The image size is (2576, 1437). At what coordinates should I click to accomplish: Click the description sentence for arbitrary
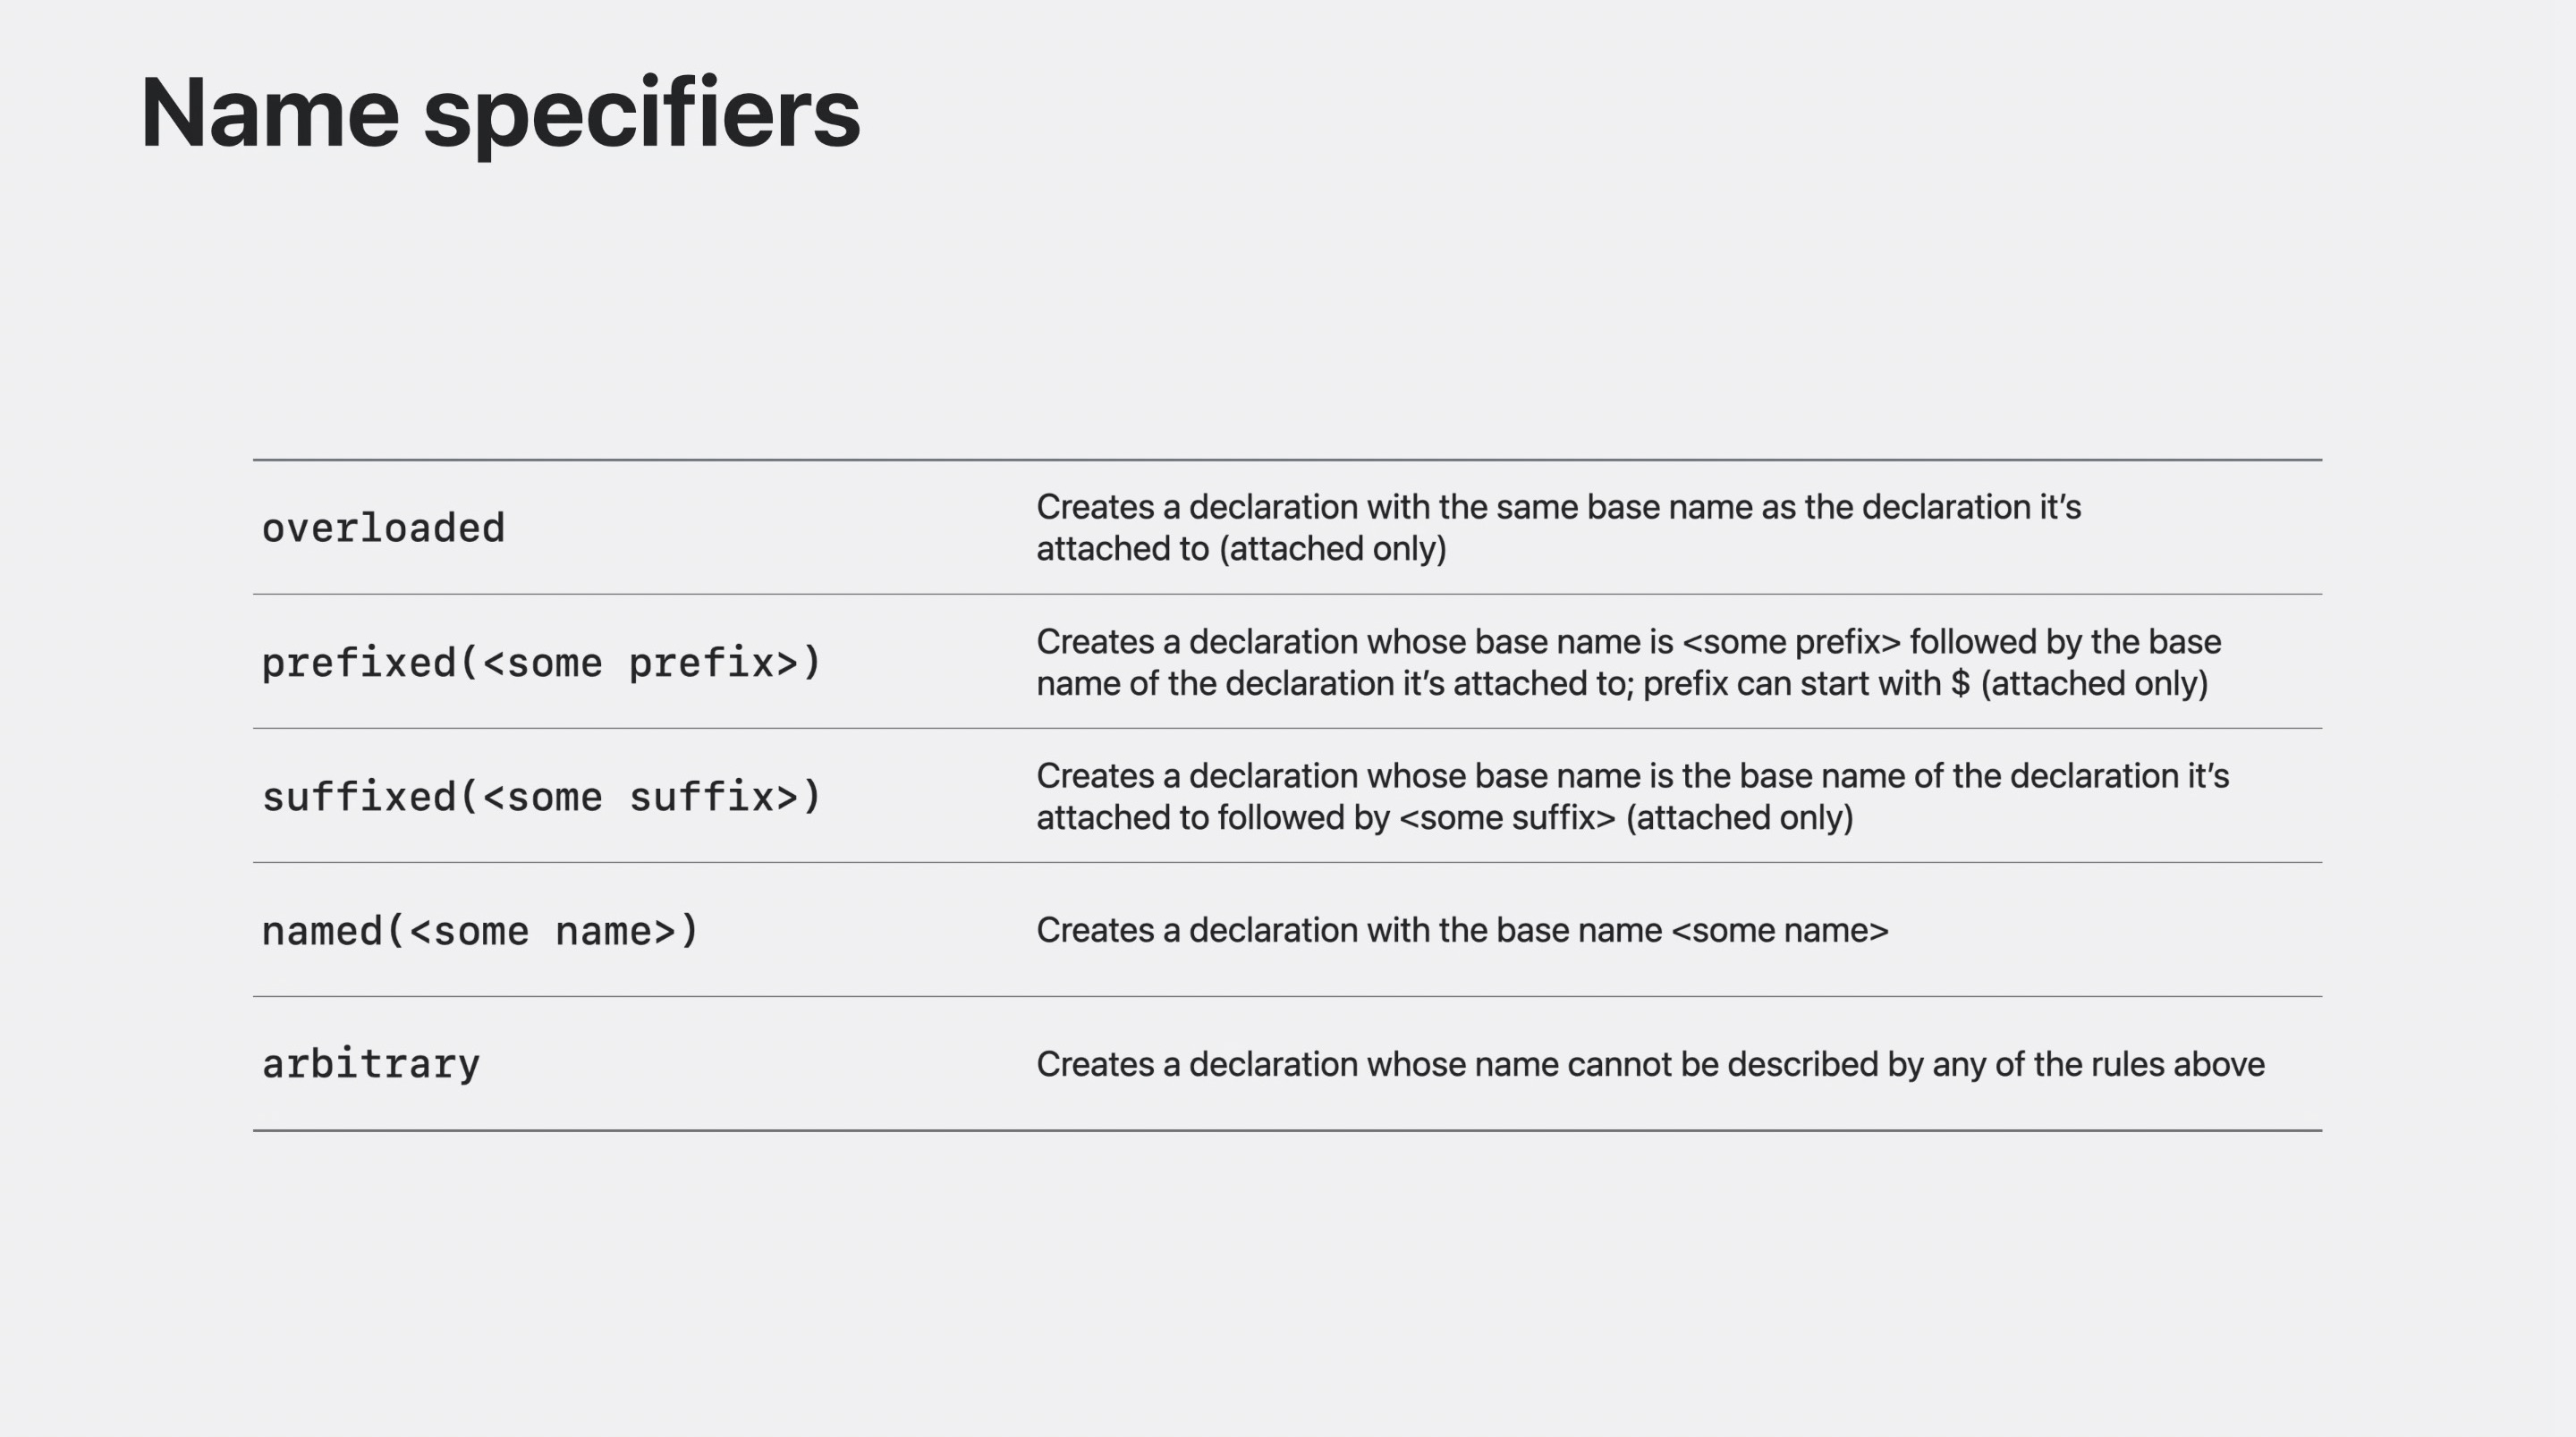point(1650,1064)
